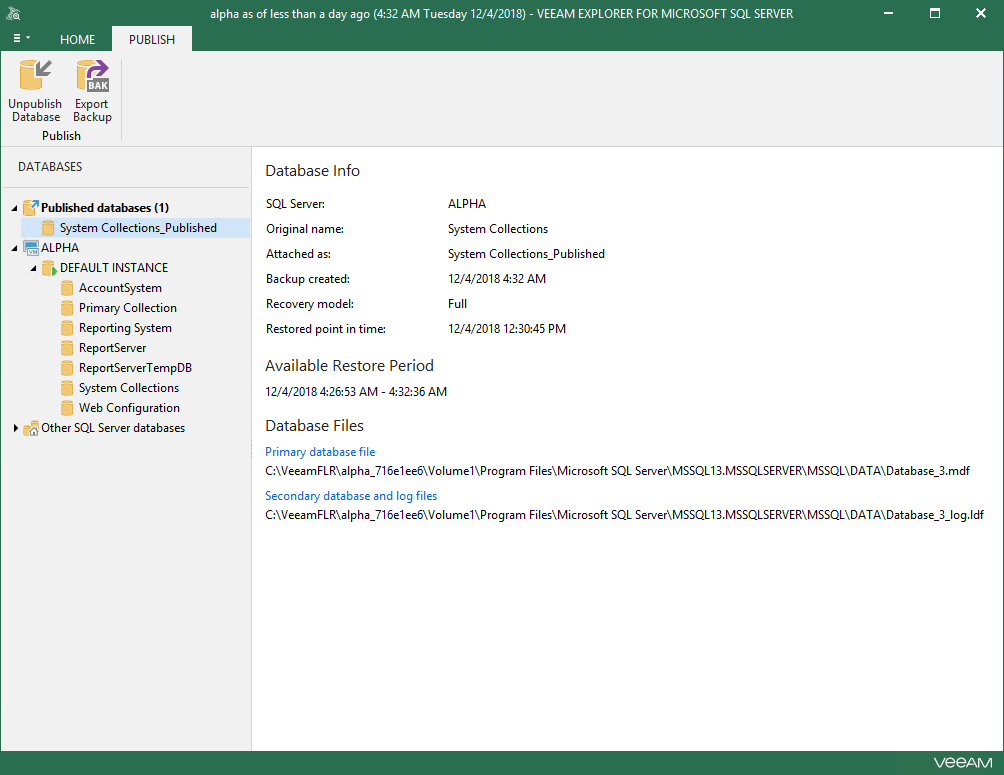Click the Recovery model value Full
Image resolution: width=1004 pixels, height=775 pixels.
point(457,304)
